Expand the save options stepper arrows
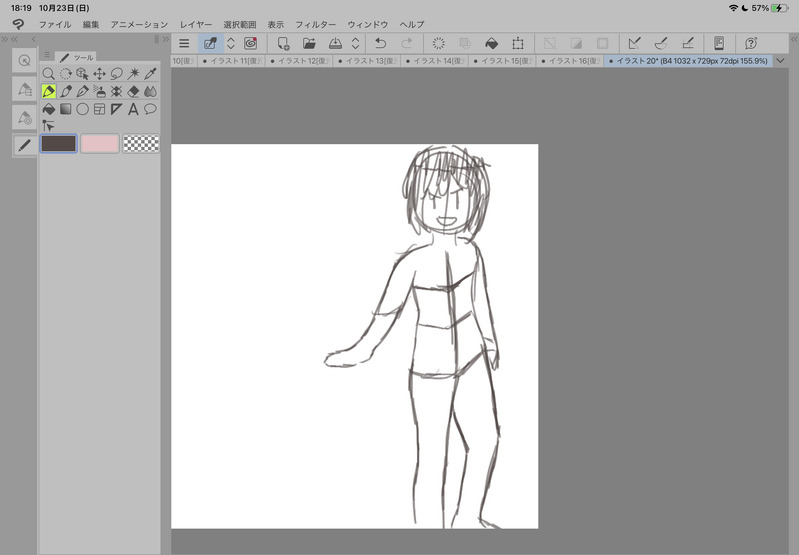This screenshot has width=799, height=555. [x=355, y=43]
